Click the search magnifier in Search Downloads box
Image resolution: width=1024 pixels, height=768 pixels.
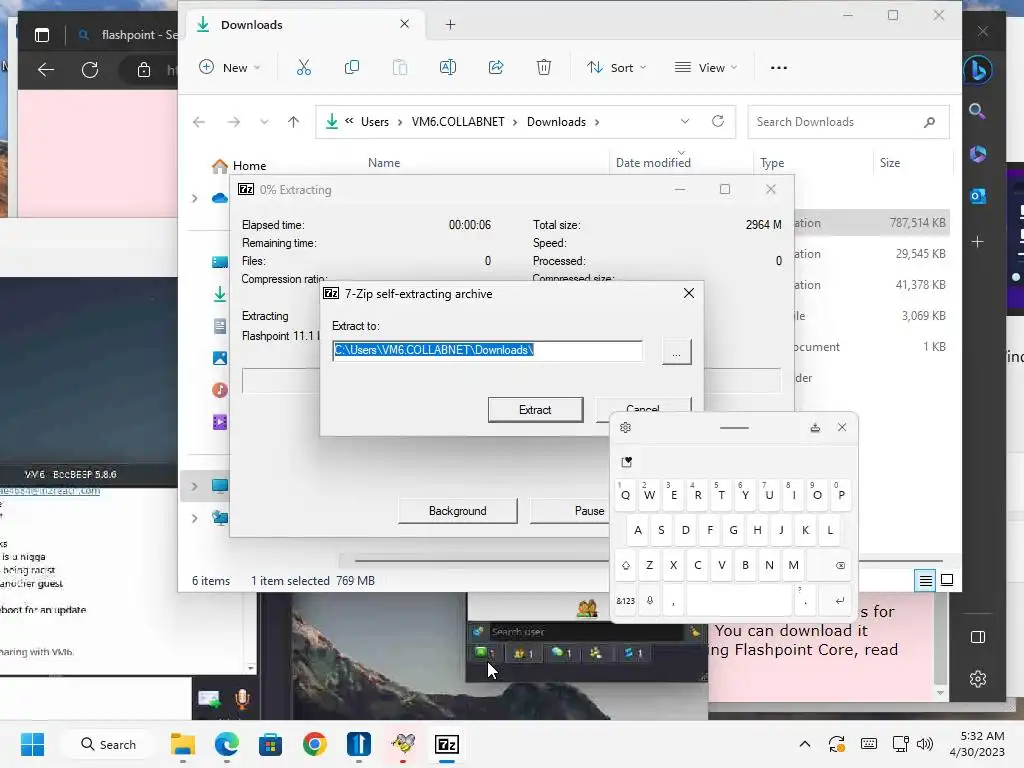click(929, 122)
